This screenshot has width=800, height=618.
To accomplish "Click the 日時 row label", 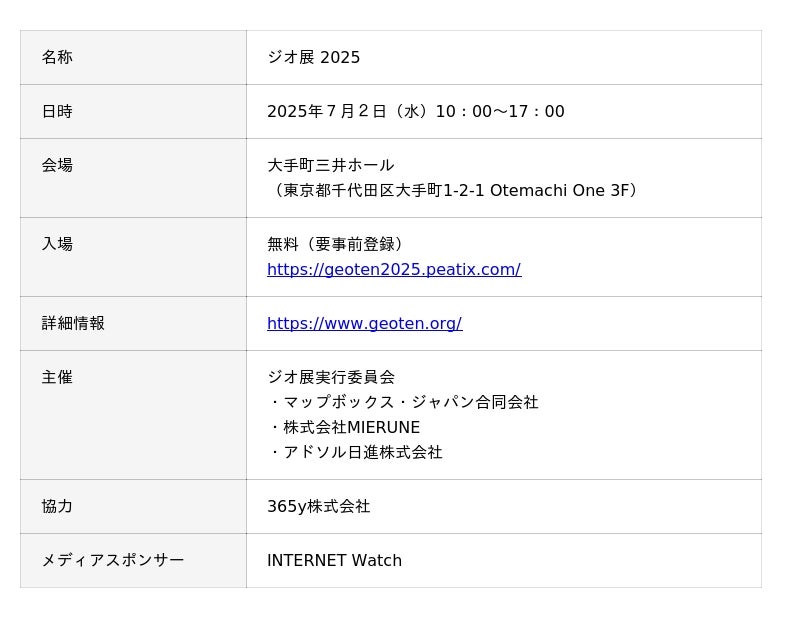I will 57,112.
